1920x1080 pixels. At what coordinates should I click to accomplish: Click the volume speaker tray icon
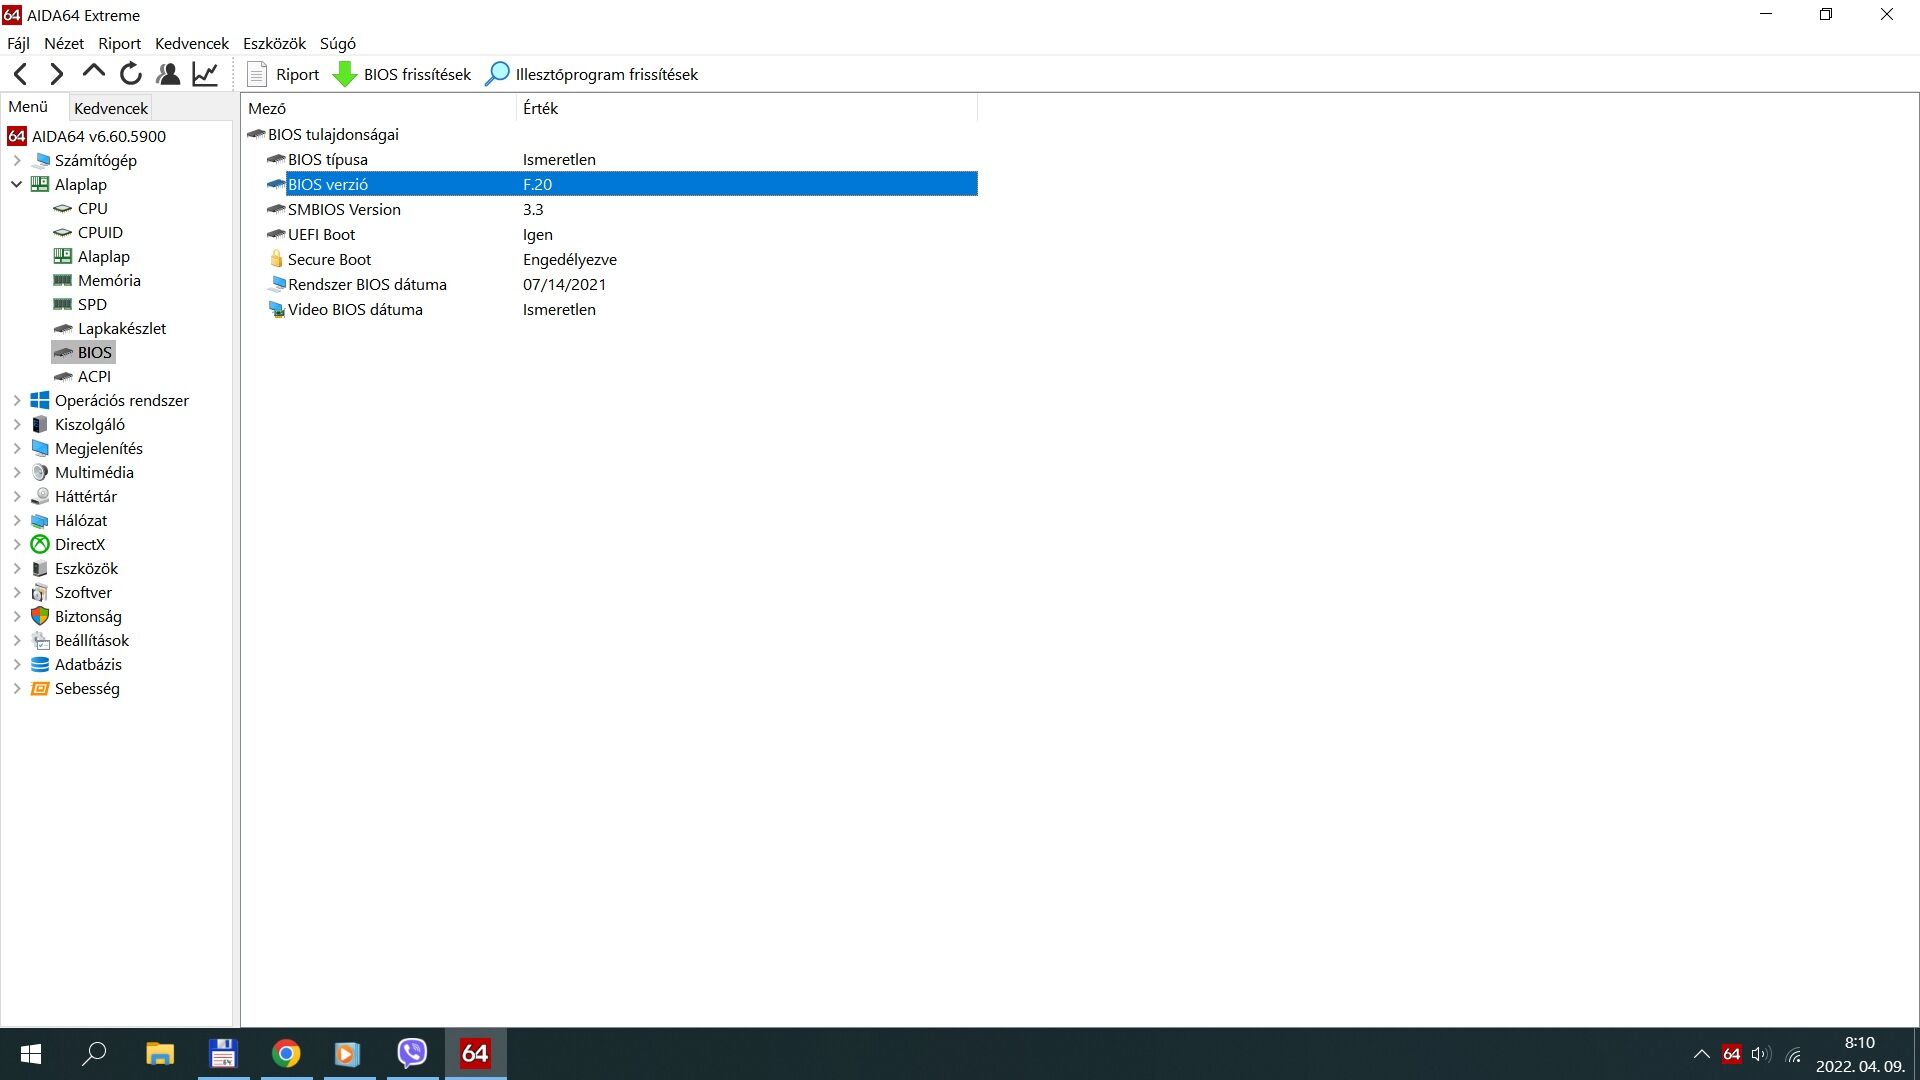tap(1762, 1054)
